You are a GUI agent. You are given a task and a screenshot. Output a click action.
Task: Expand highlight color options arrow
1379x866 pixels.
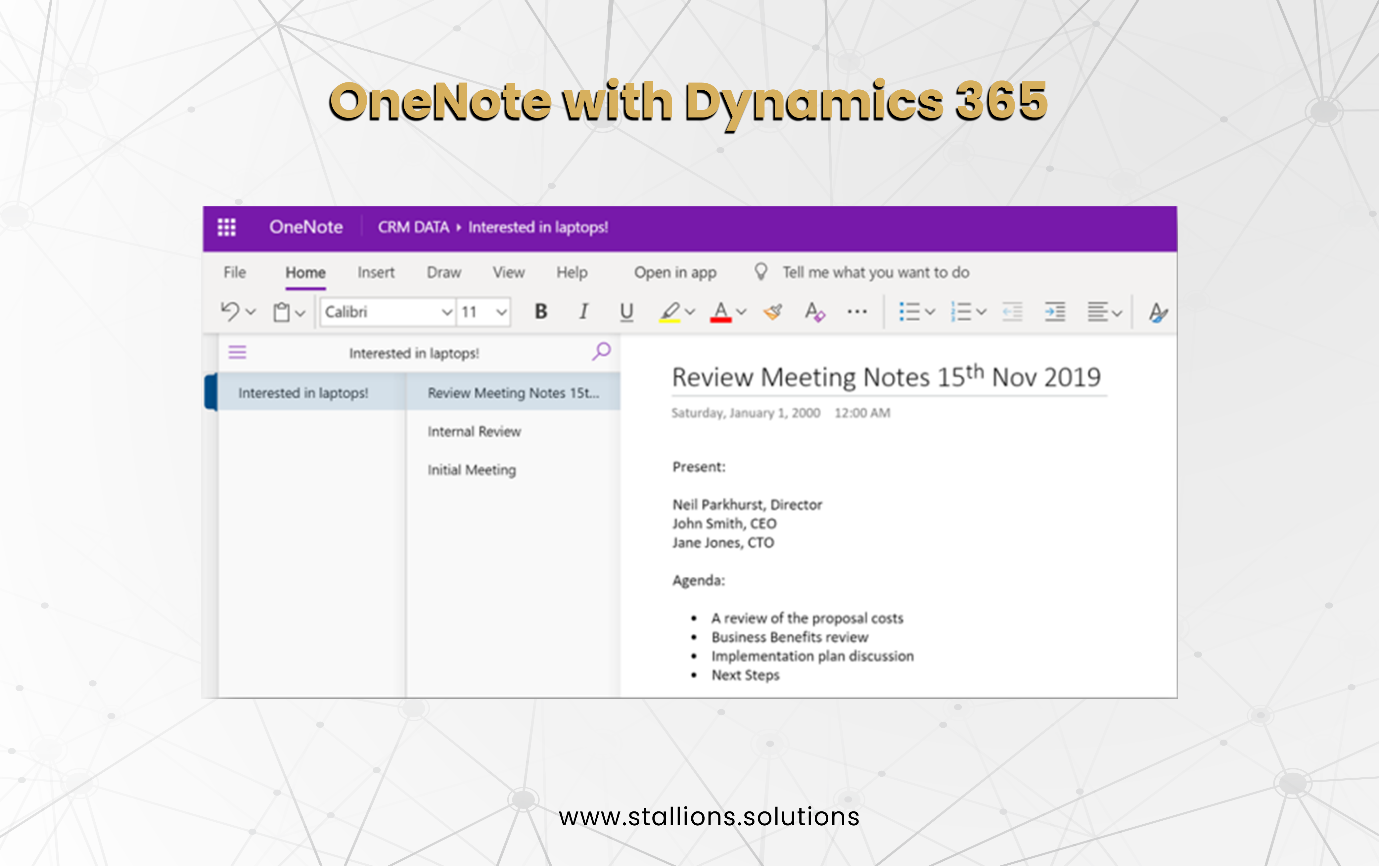tap(690, 312)
